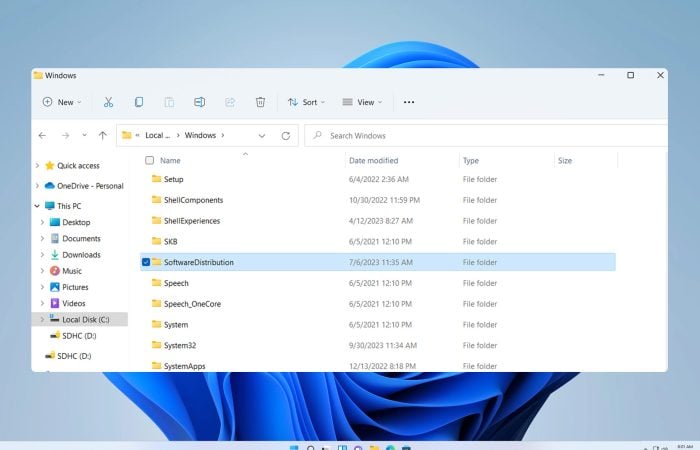Screen dimensions: 700x450
Task: Click the Cut scissors icon
Action: point(108,102)
